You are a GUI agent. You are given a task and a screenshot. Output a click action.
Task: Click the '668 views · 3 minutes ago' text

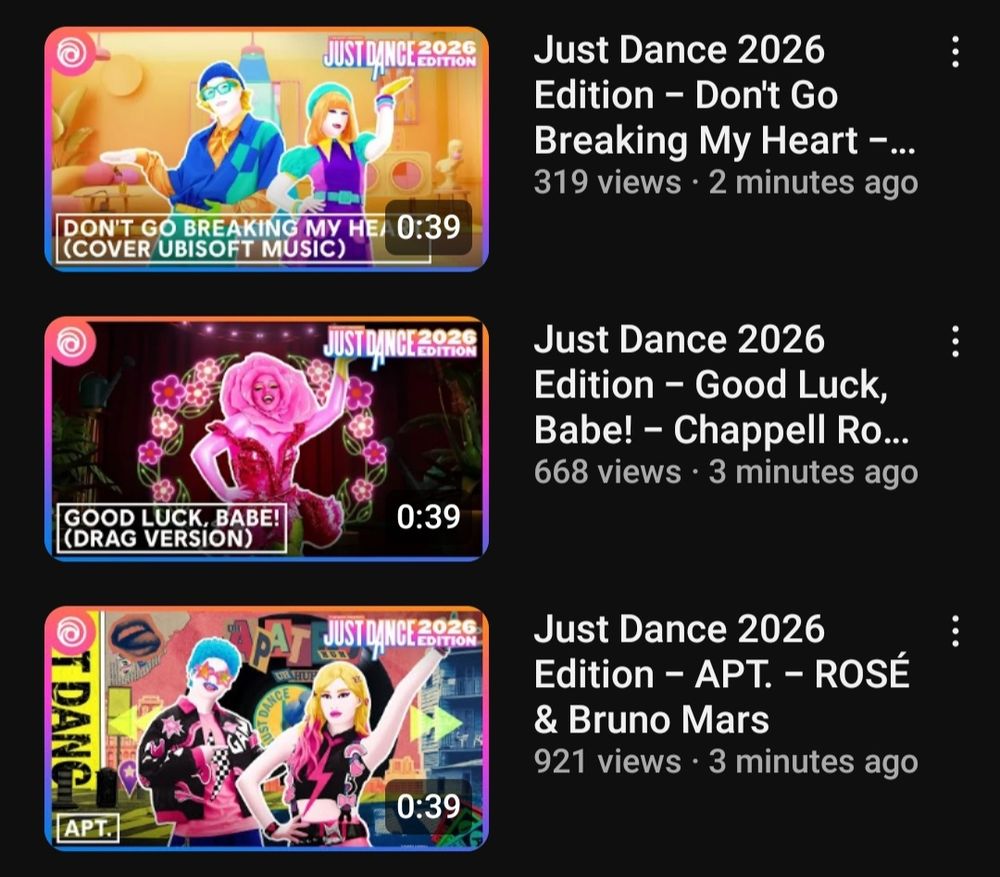pyautogui.click(x=726, y=472)
